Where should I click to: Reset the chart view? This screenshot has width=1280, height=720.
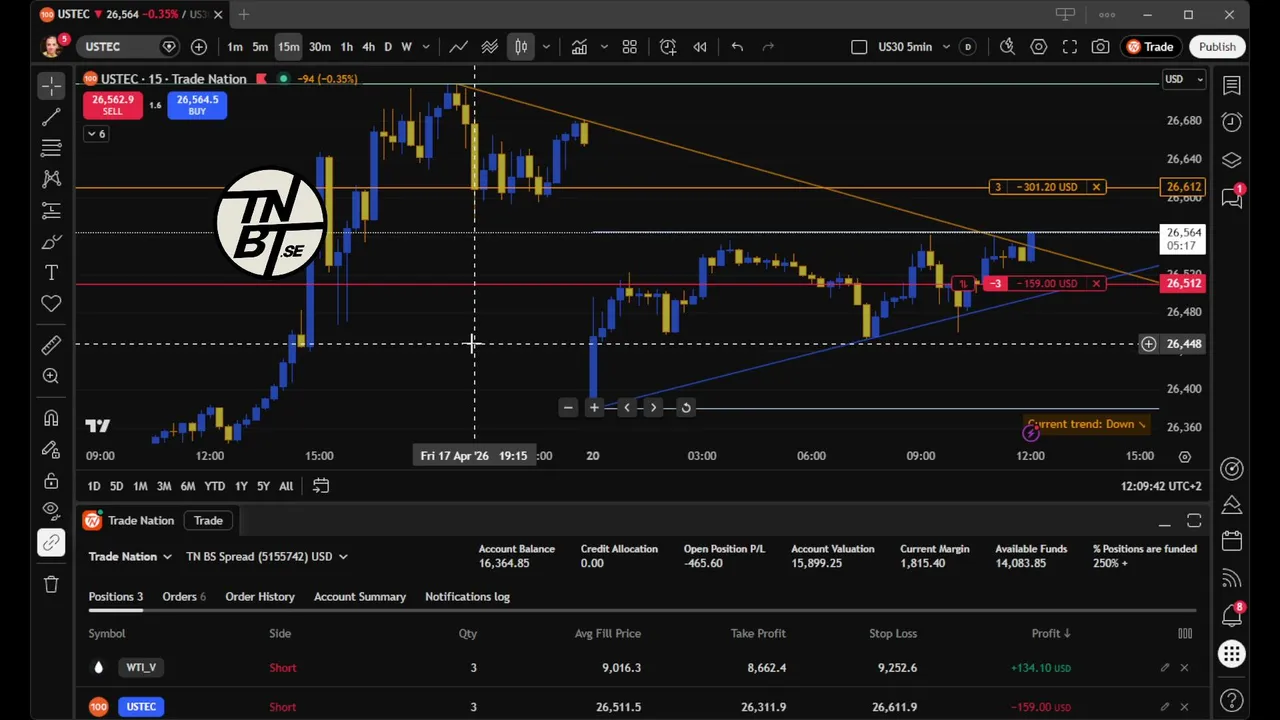tap(686, 407)
